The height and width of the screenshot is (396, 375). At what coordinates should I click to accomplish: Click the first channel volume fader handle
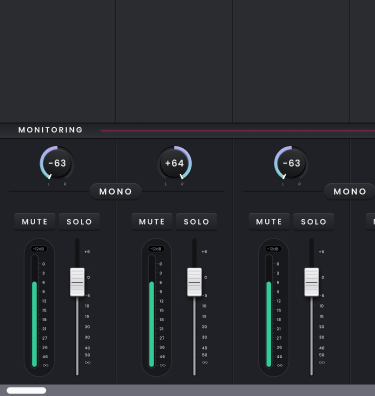click(x=77, y=282)
